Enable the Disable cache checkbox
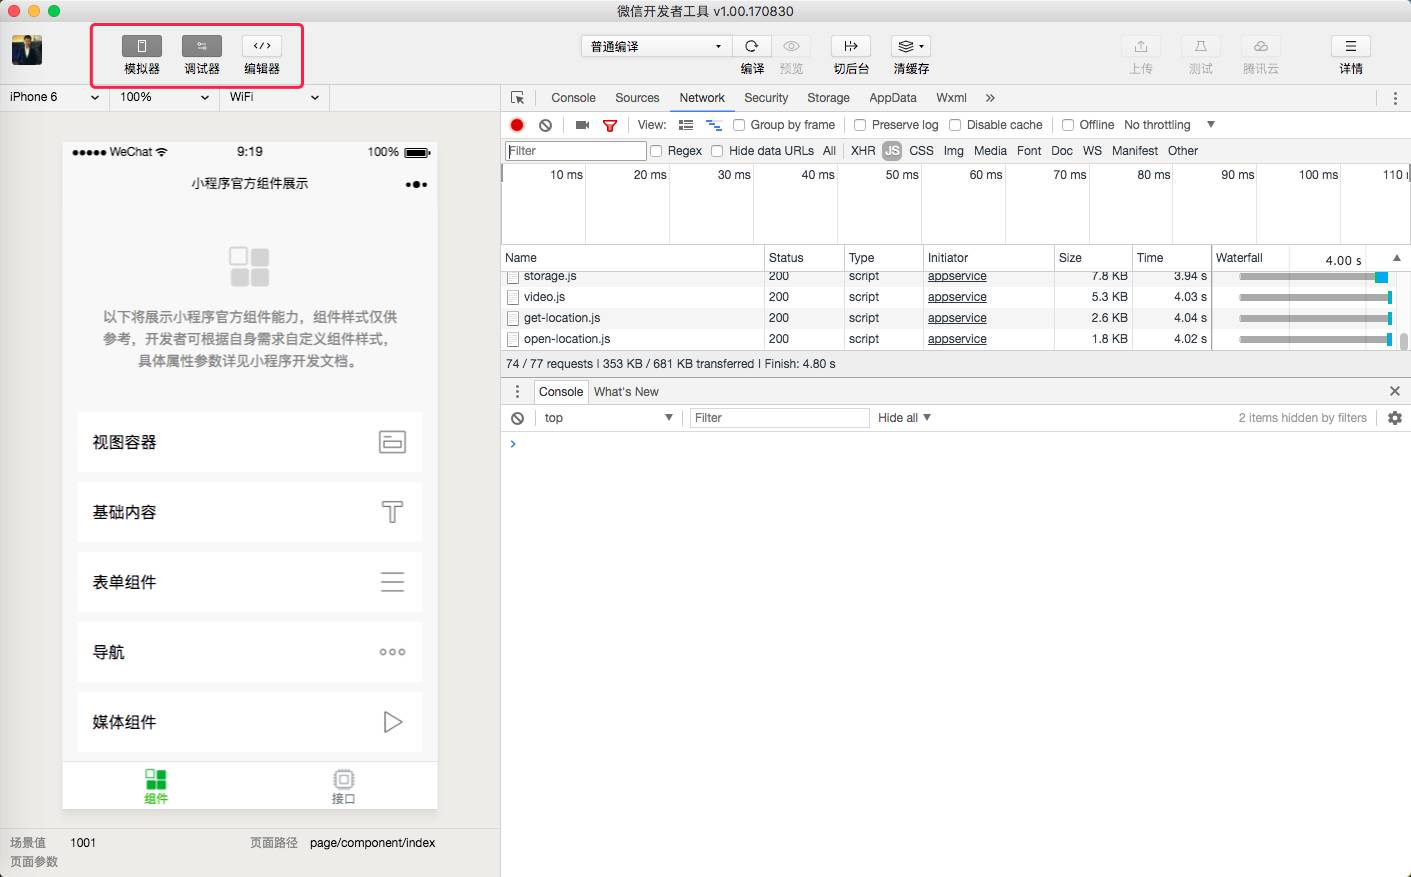This screenshot has height=877, width=1411. [x=955, y=125]
